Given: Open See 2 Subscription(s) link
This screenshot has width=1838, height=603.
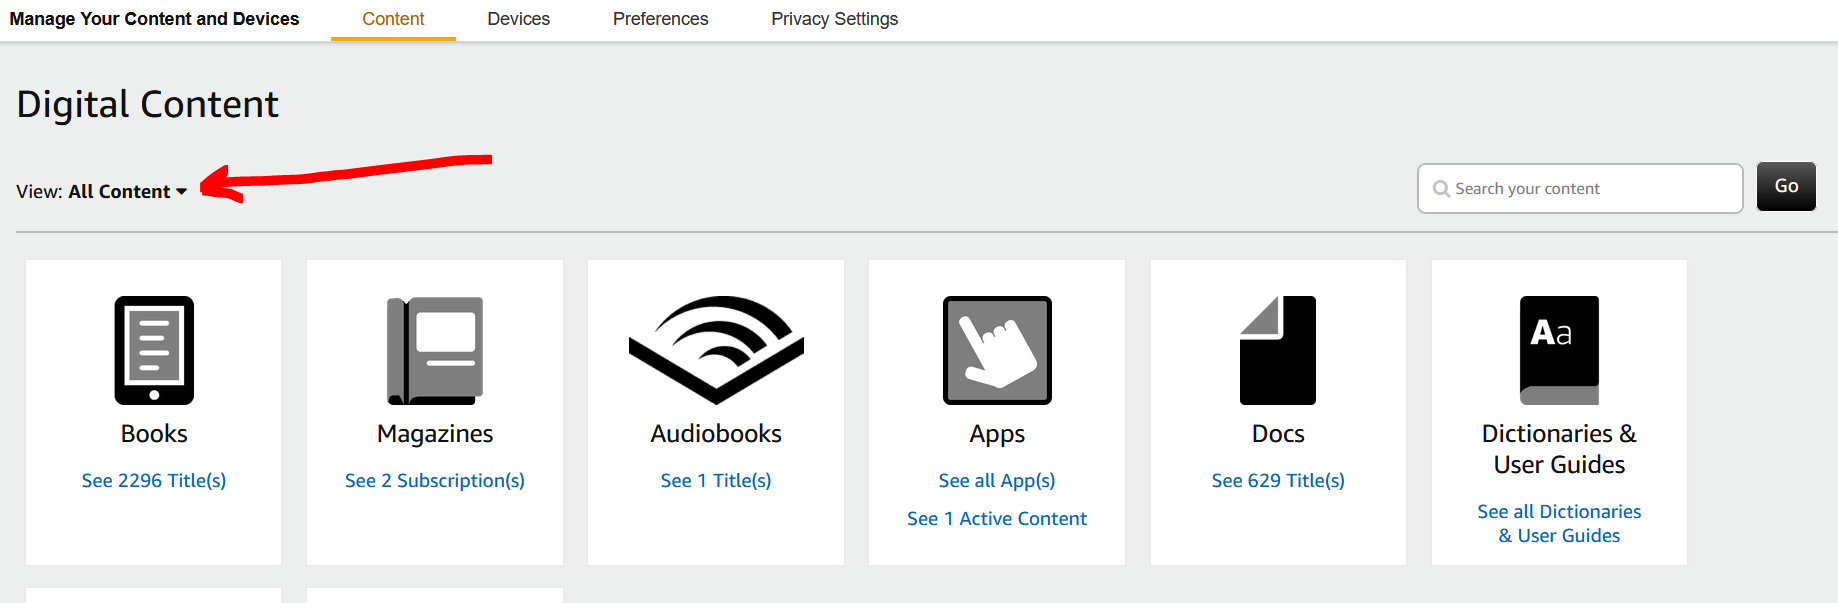Looking at the screenshot, I should coord(435,481).
